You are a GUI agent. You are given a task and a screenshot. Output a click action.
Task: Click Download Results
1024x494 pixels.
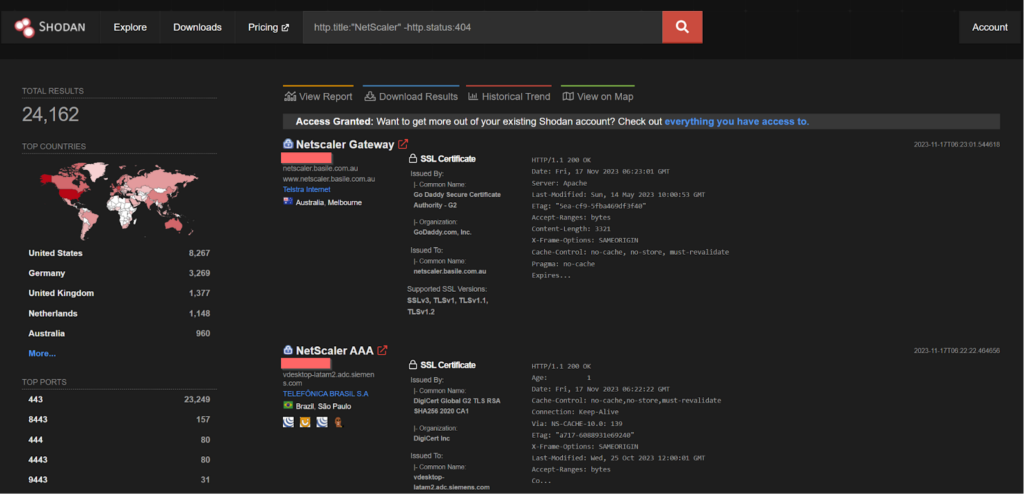point(411,97)
